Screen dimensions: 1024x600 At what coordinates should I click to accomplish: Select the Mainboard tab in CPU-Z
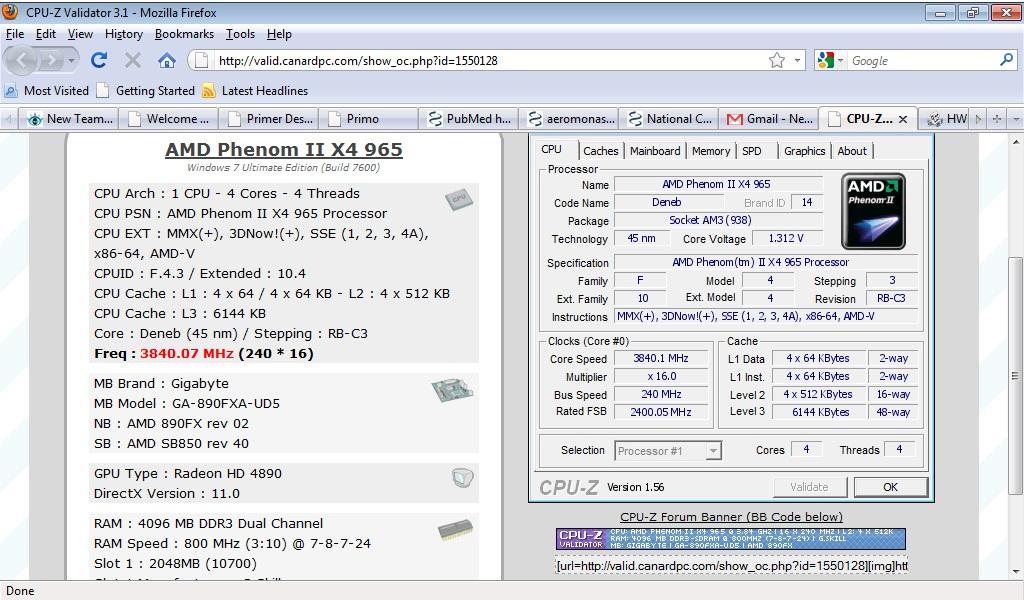[655, 151]
